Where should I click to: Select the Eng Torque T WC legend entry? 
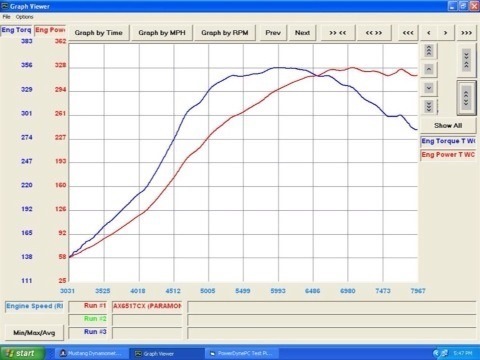pos(448,141)
